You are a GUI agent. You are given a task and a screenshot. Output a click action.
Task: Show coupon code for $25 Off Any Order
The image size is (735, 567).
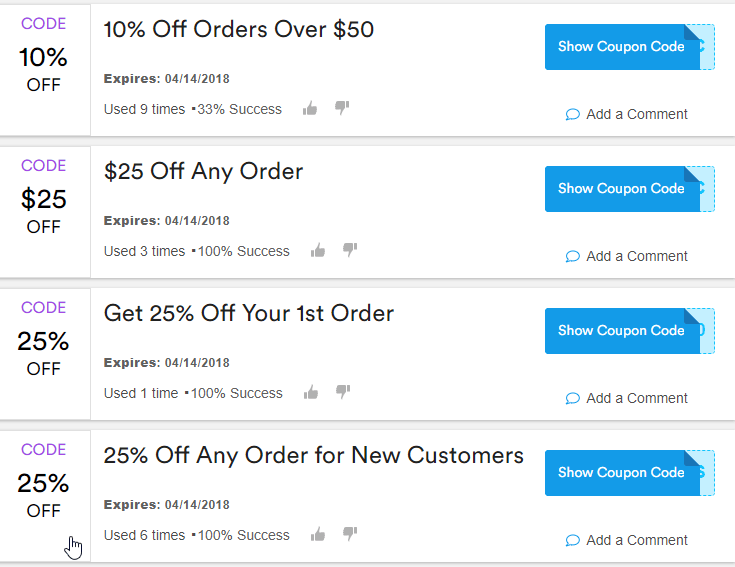click(x=630, y=189)
